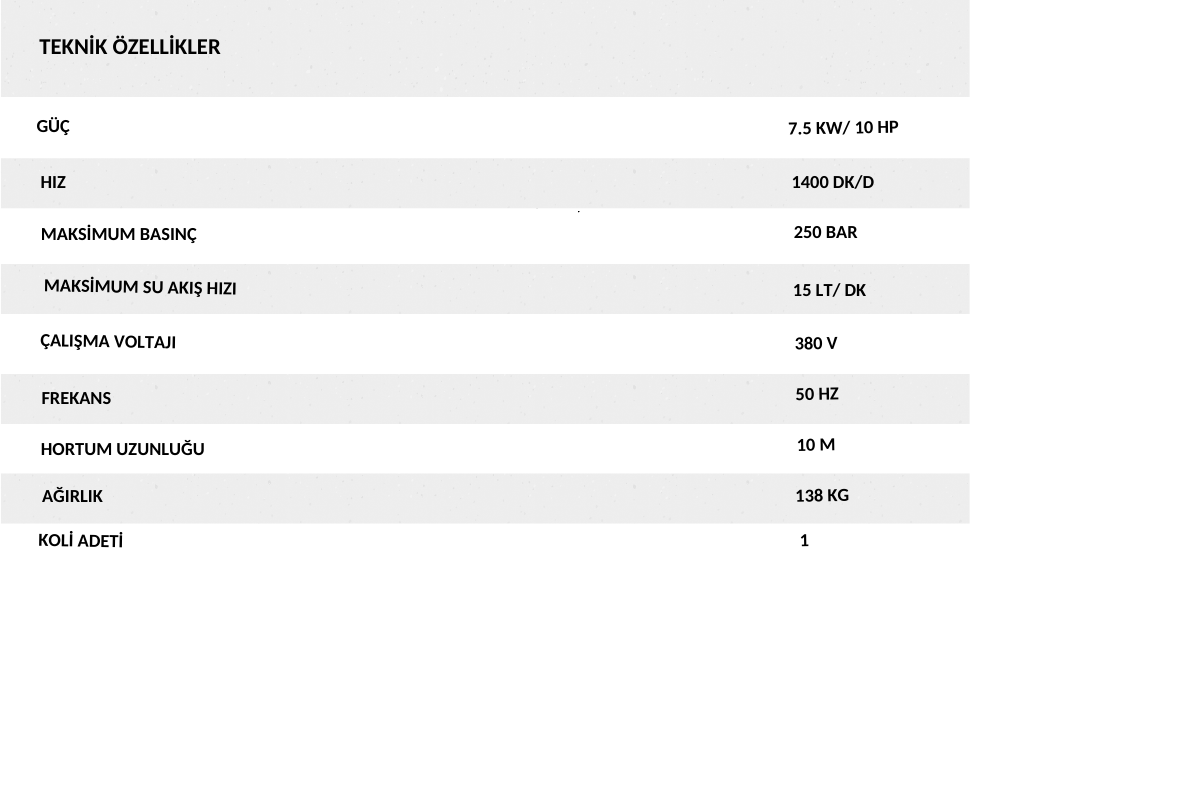Click the 1400 DK/D value
This screenshot has width=1200, height=800.
[x=833, y=182]
